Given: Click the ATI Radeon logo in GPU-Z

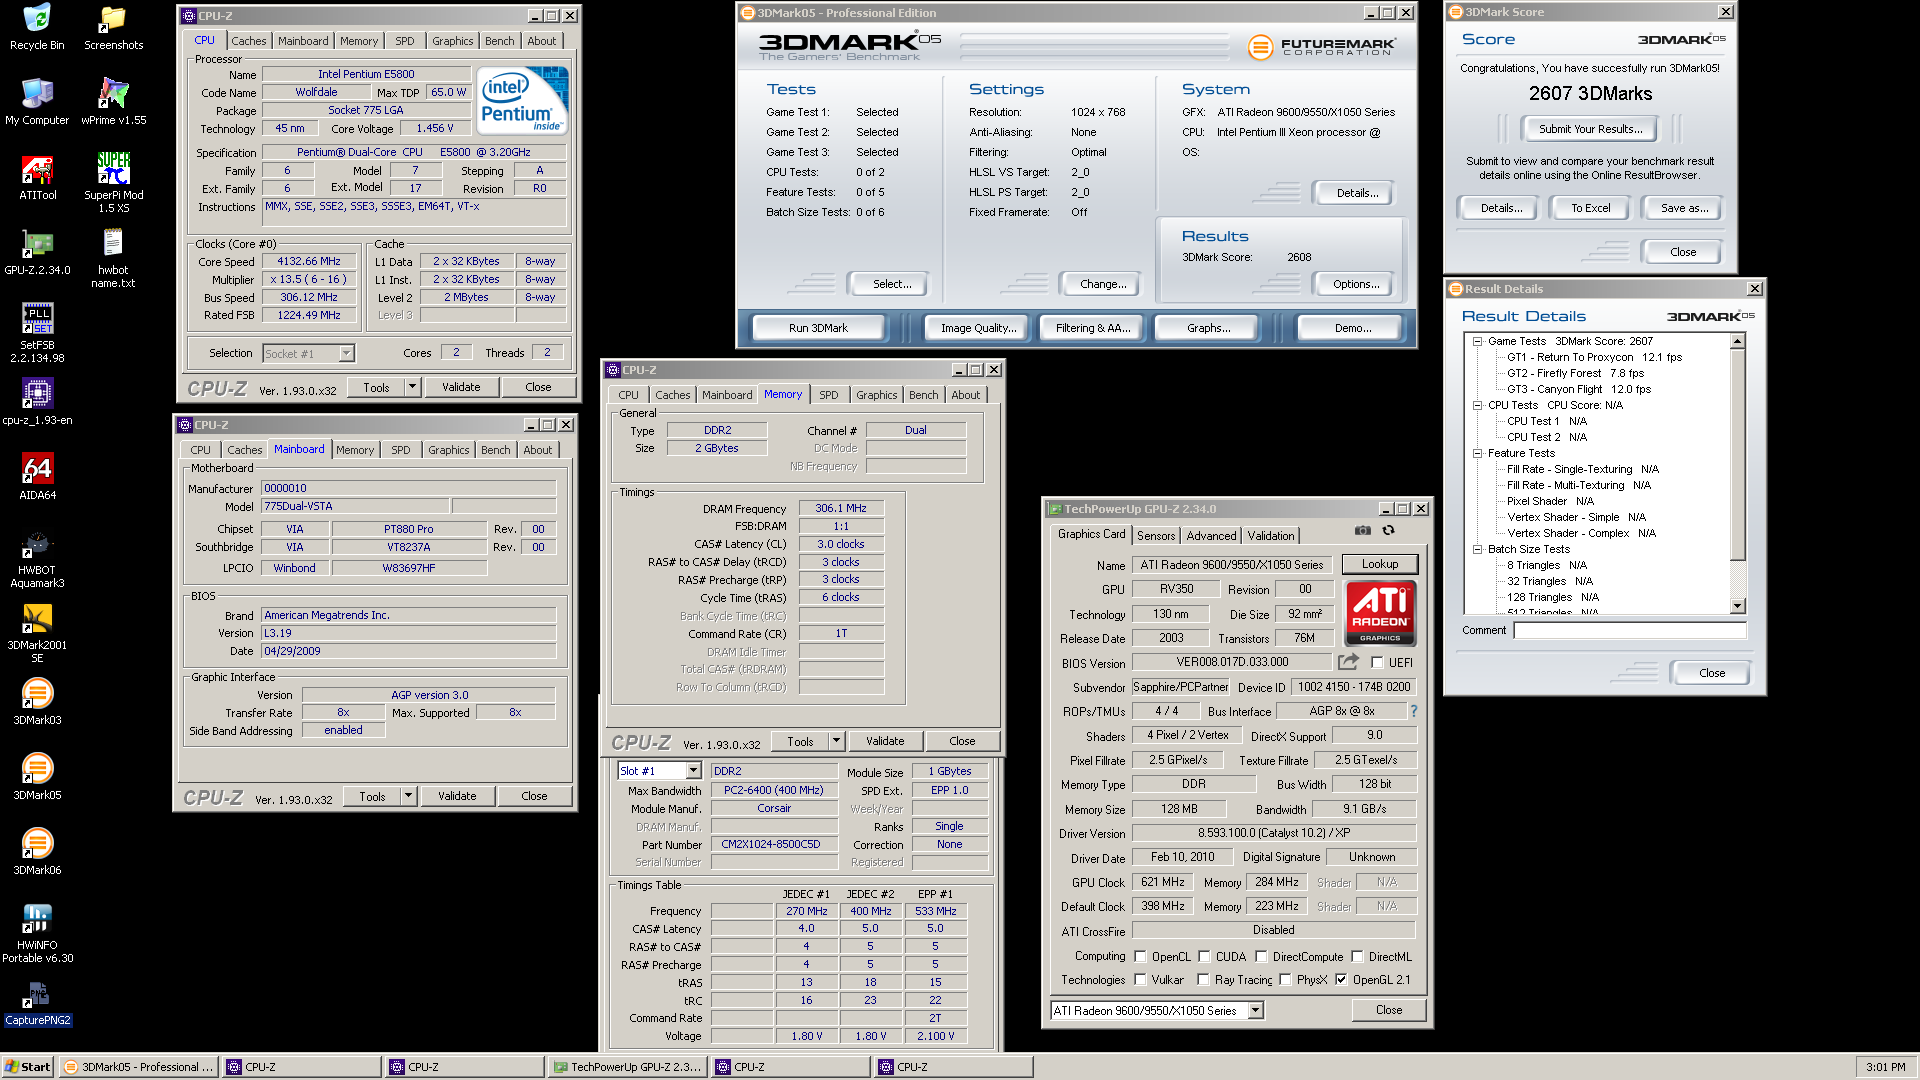Looking at the screenshot, I should click(x=1380, y=613).
